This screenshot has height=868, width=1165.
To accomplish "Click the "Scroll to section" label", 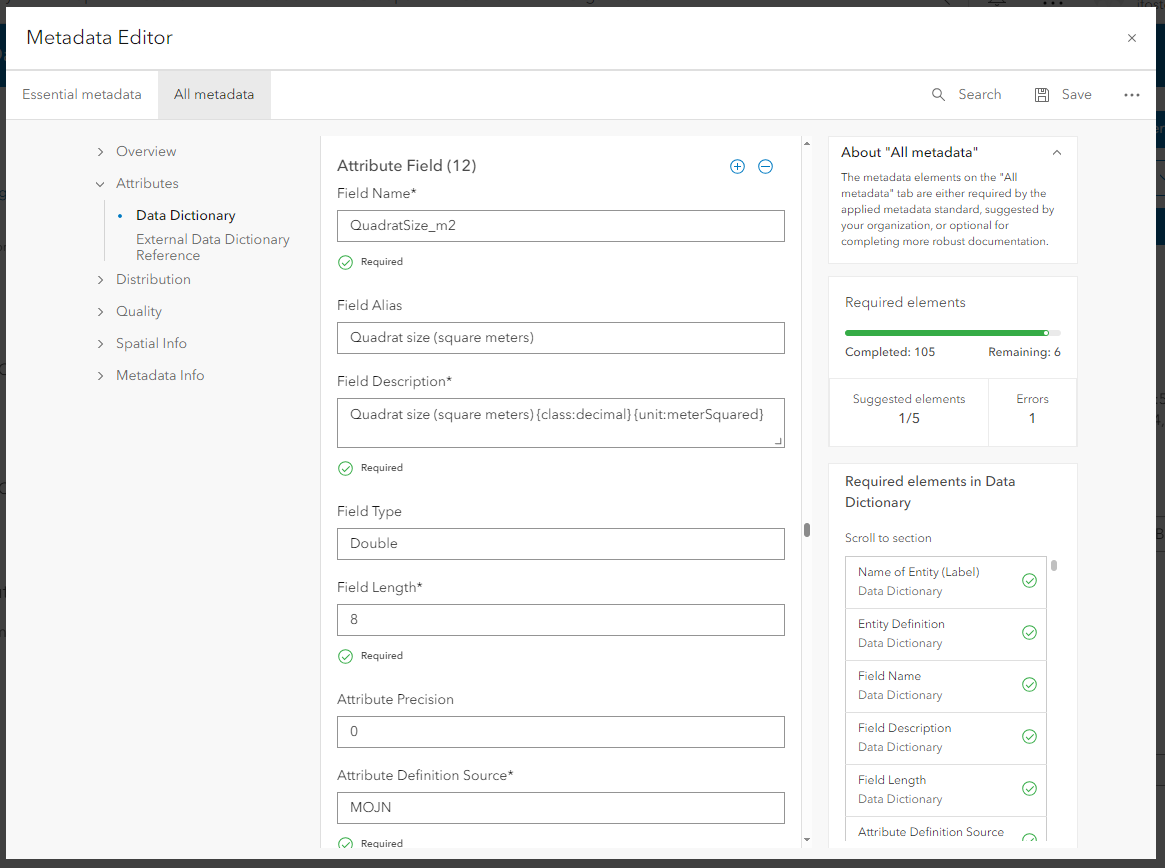I will point(888,538).
